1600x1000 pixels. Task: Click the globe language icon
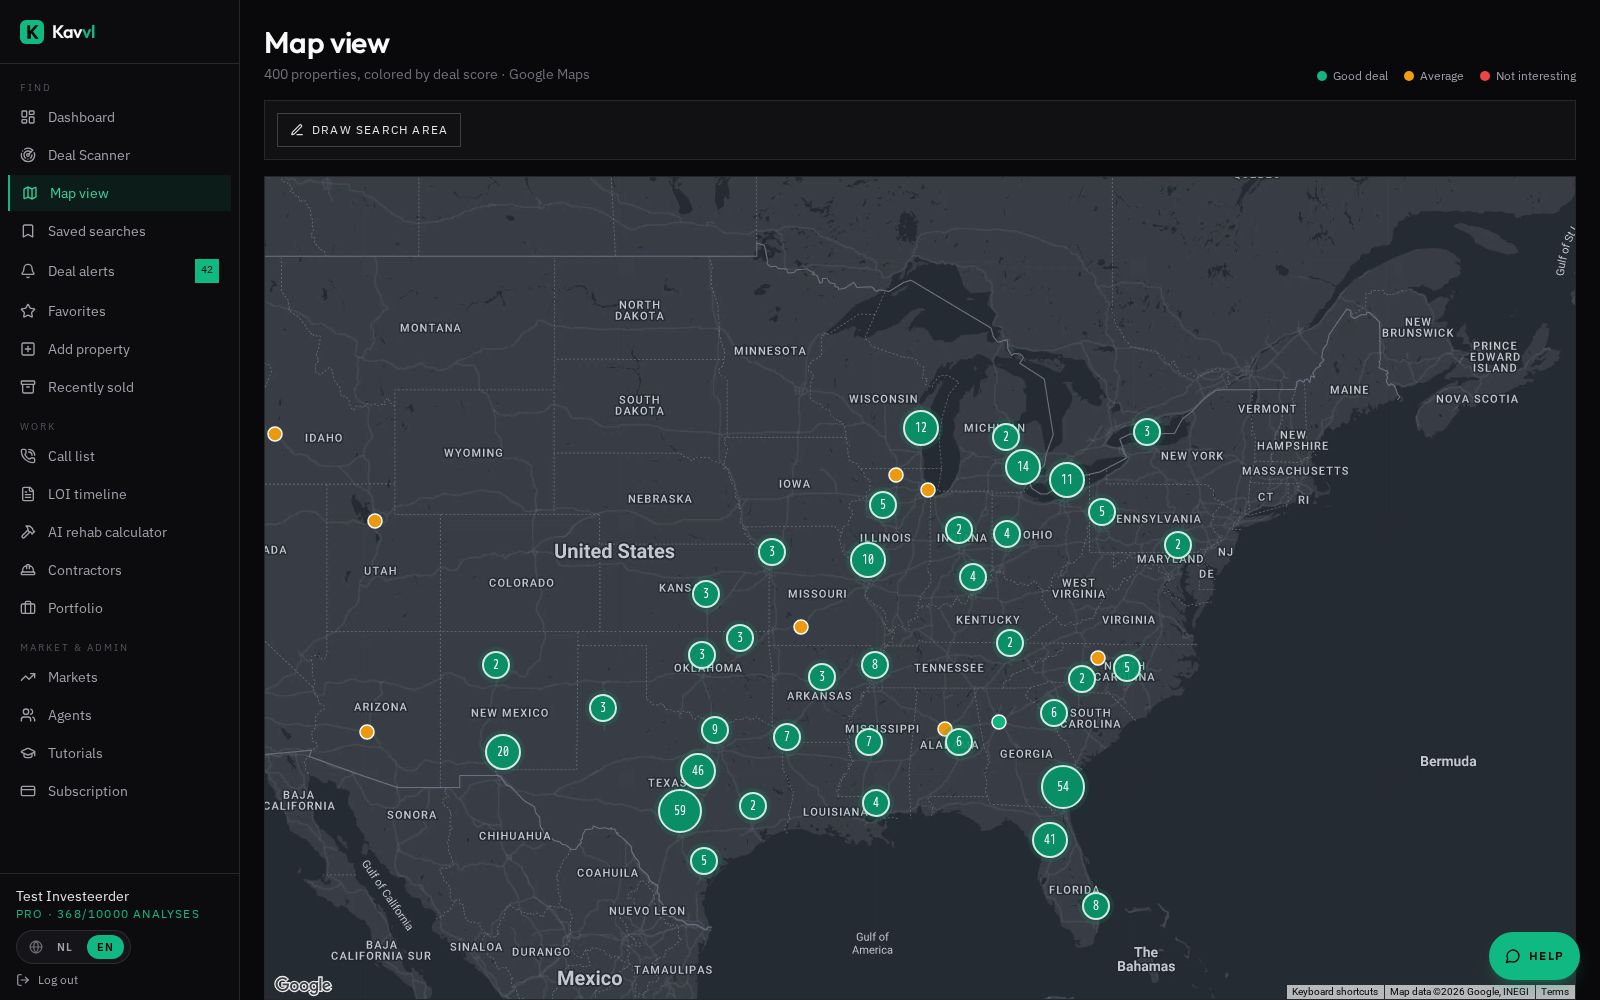36,947
